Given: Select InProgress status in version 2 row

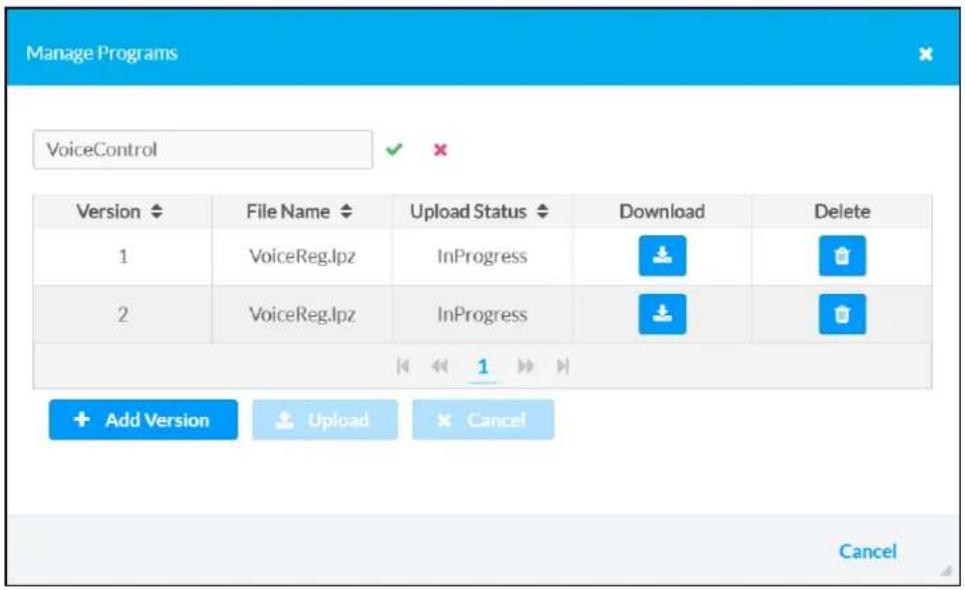Looking at the screenshot, I should click(x=482, y=315).
